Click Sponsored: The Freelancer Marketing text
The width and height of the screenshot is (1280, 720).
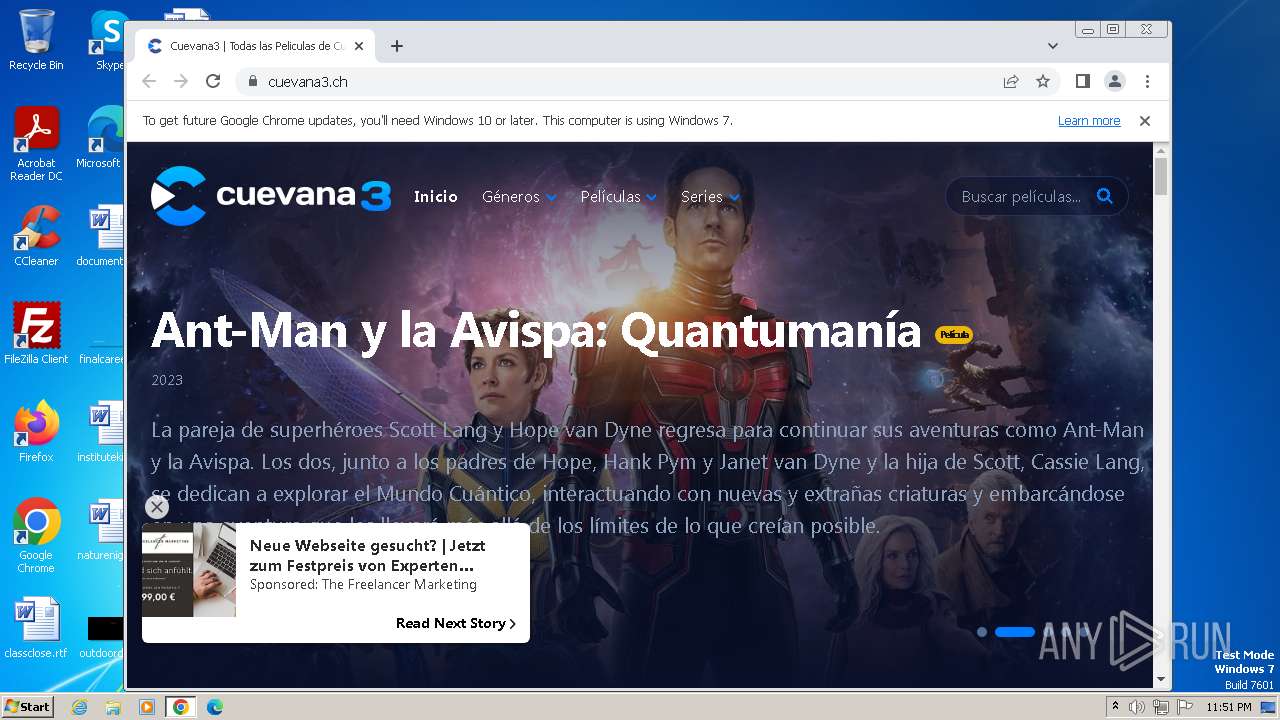[x=363, y=584]
